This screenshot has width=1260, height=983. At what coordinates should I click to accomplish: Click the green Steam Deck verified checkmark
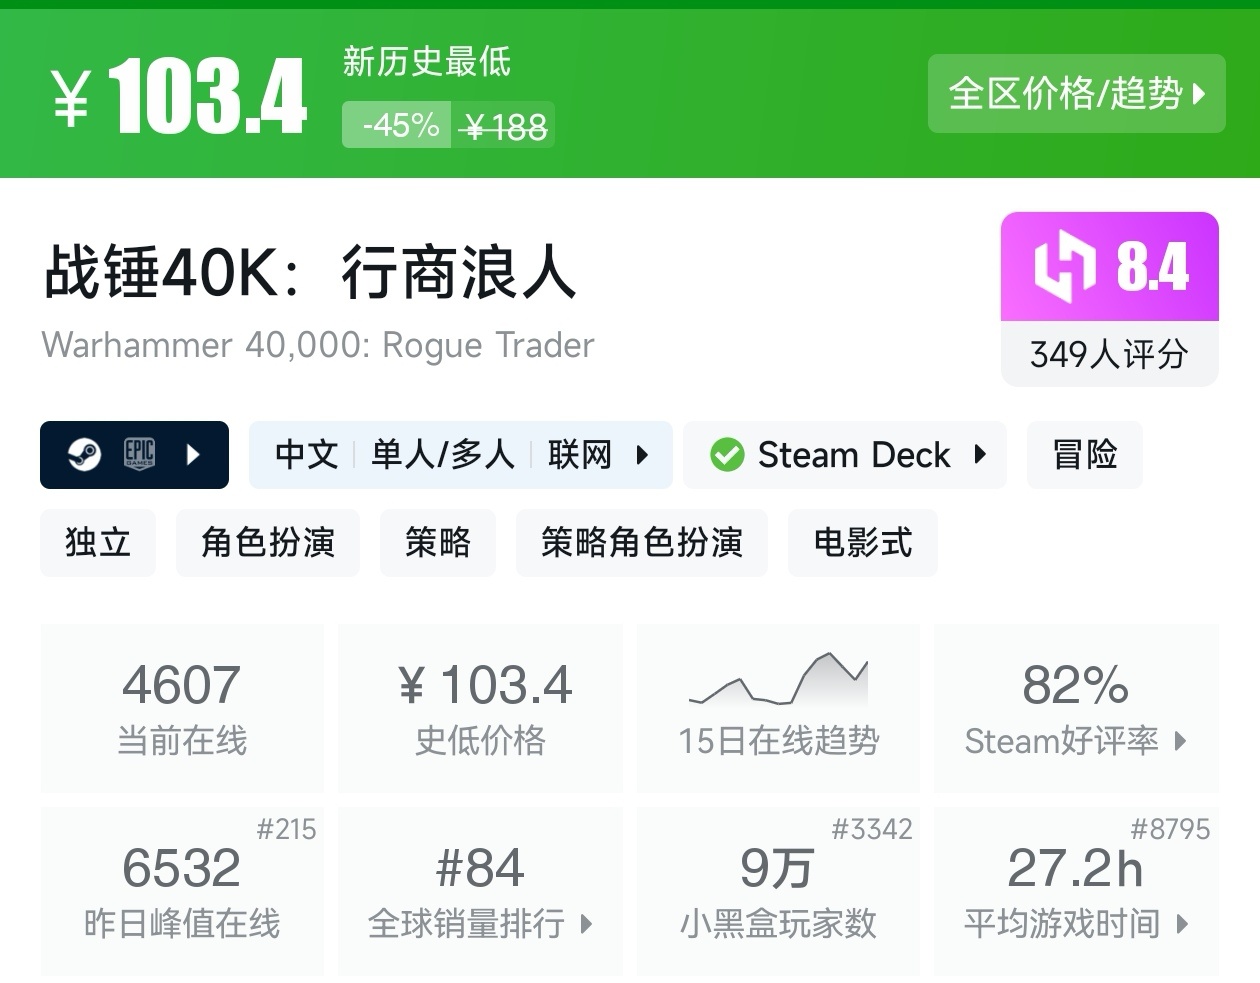tap(727, 455)
